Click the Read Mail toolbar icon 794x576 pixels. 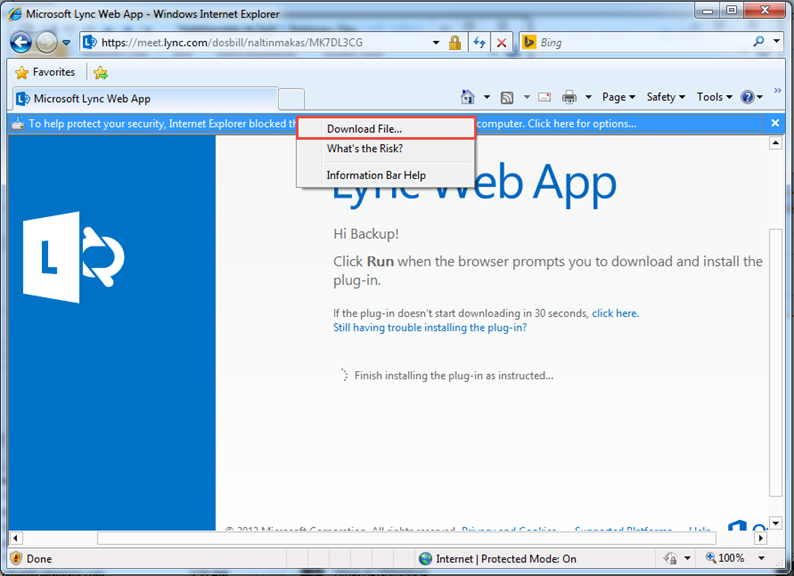click(544, 97)
